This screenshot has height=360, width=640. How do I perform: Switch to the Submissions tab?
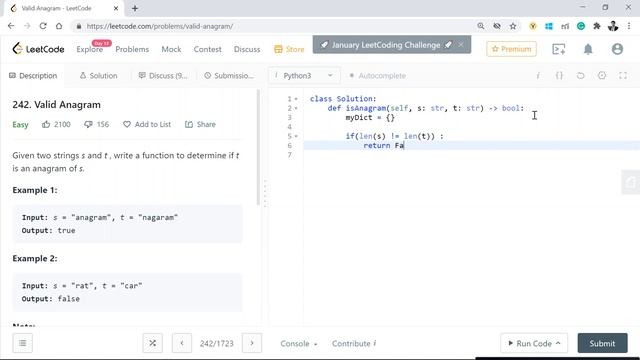[x=229, y=76]
